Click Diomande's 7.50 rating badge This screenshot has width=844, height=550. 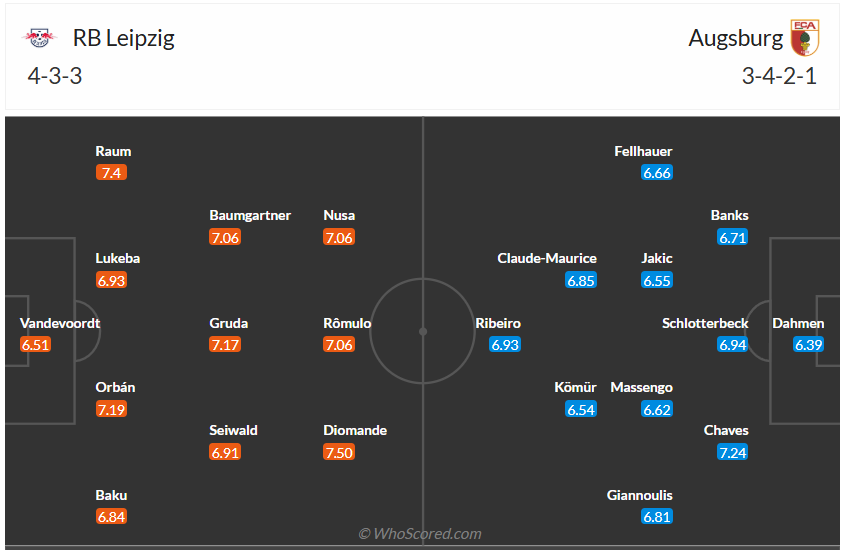[x=340, y=452]
